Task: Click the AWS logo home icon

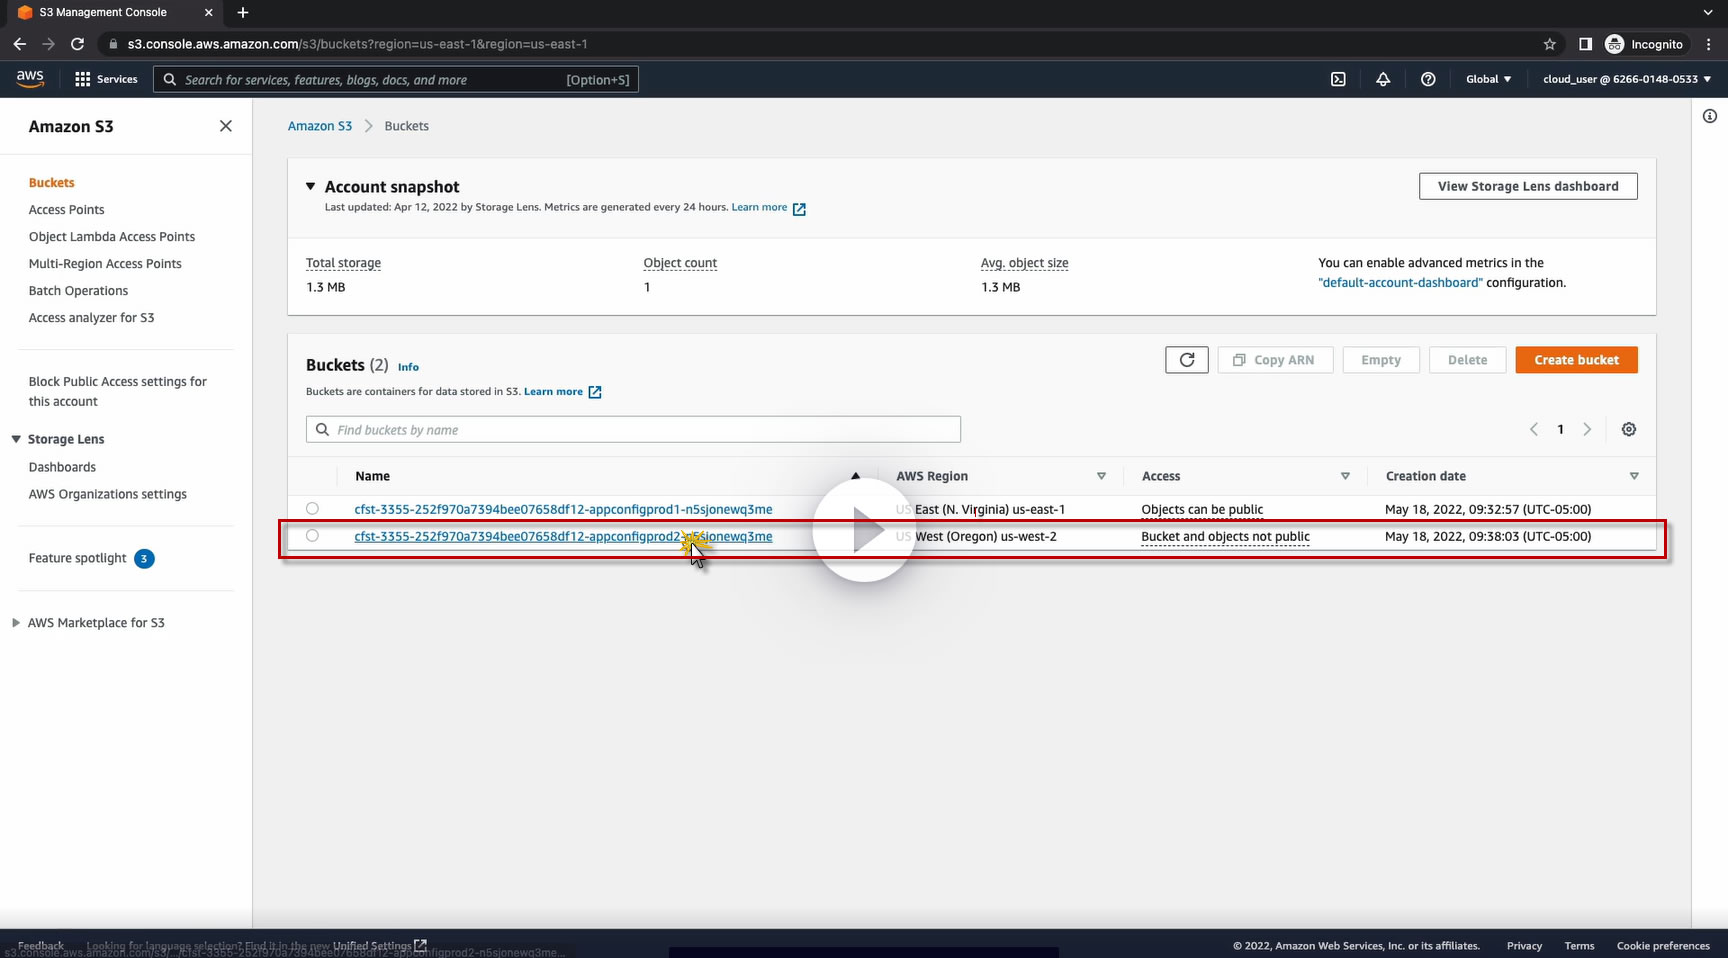Action: (30, 79)
